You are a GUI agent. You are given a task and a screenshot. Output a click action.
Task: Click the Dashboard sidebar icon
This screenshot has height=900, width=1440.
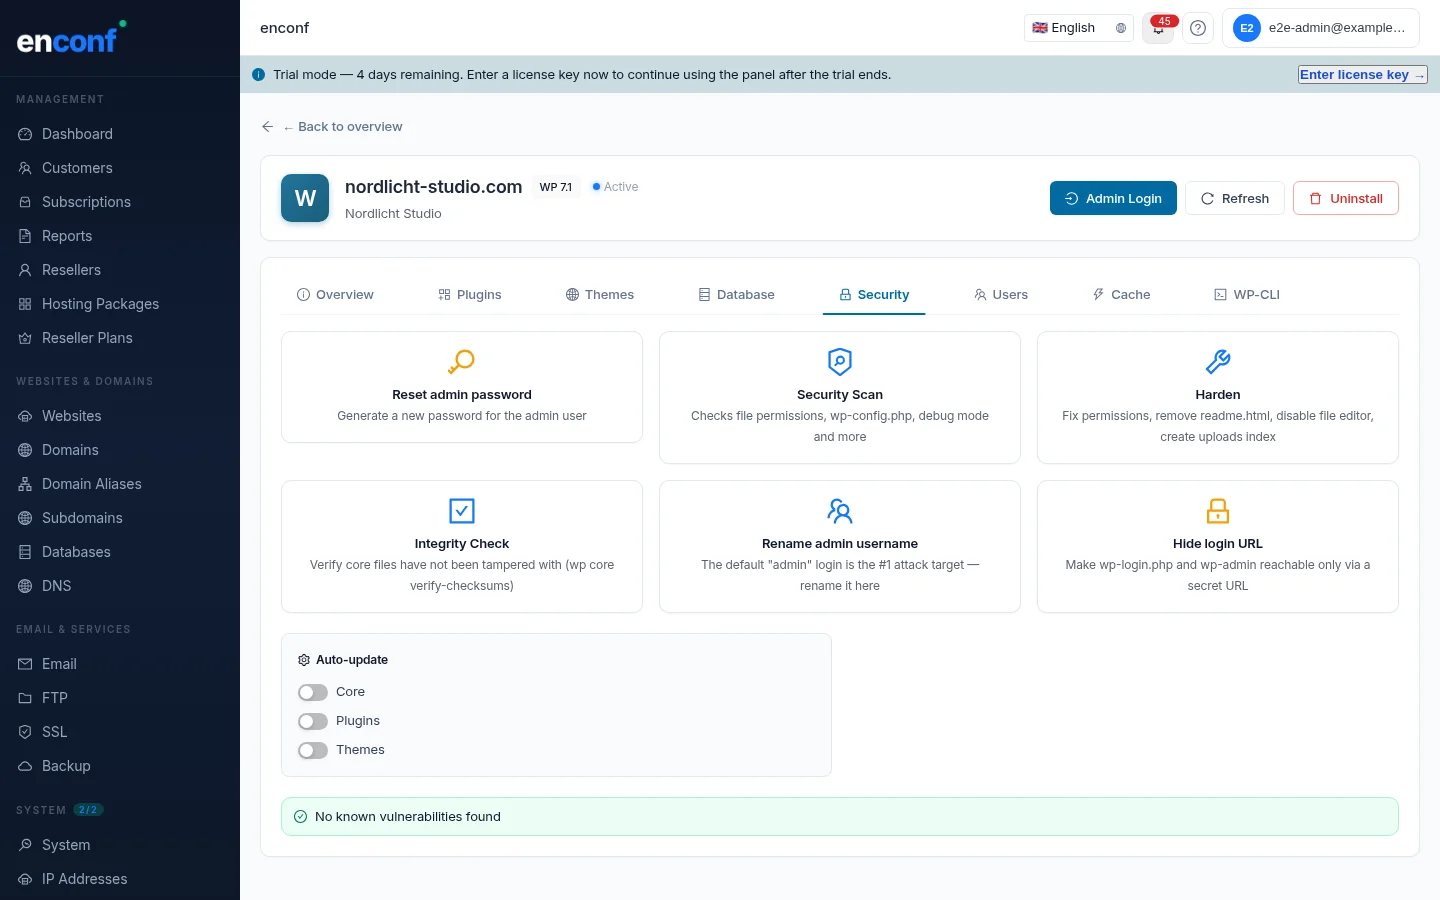[x=25, y=134]
